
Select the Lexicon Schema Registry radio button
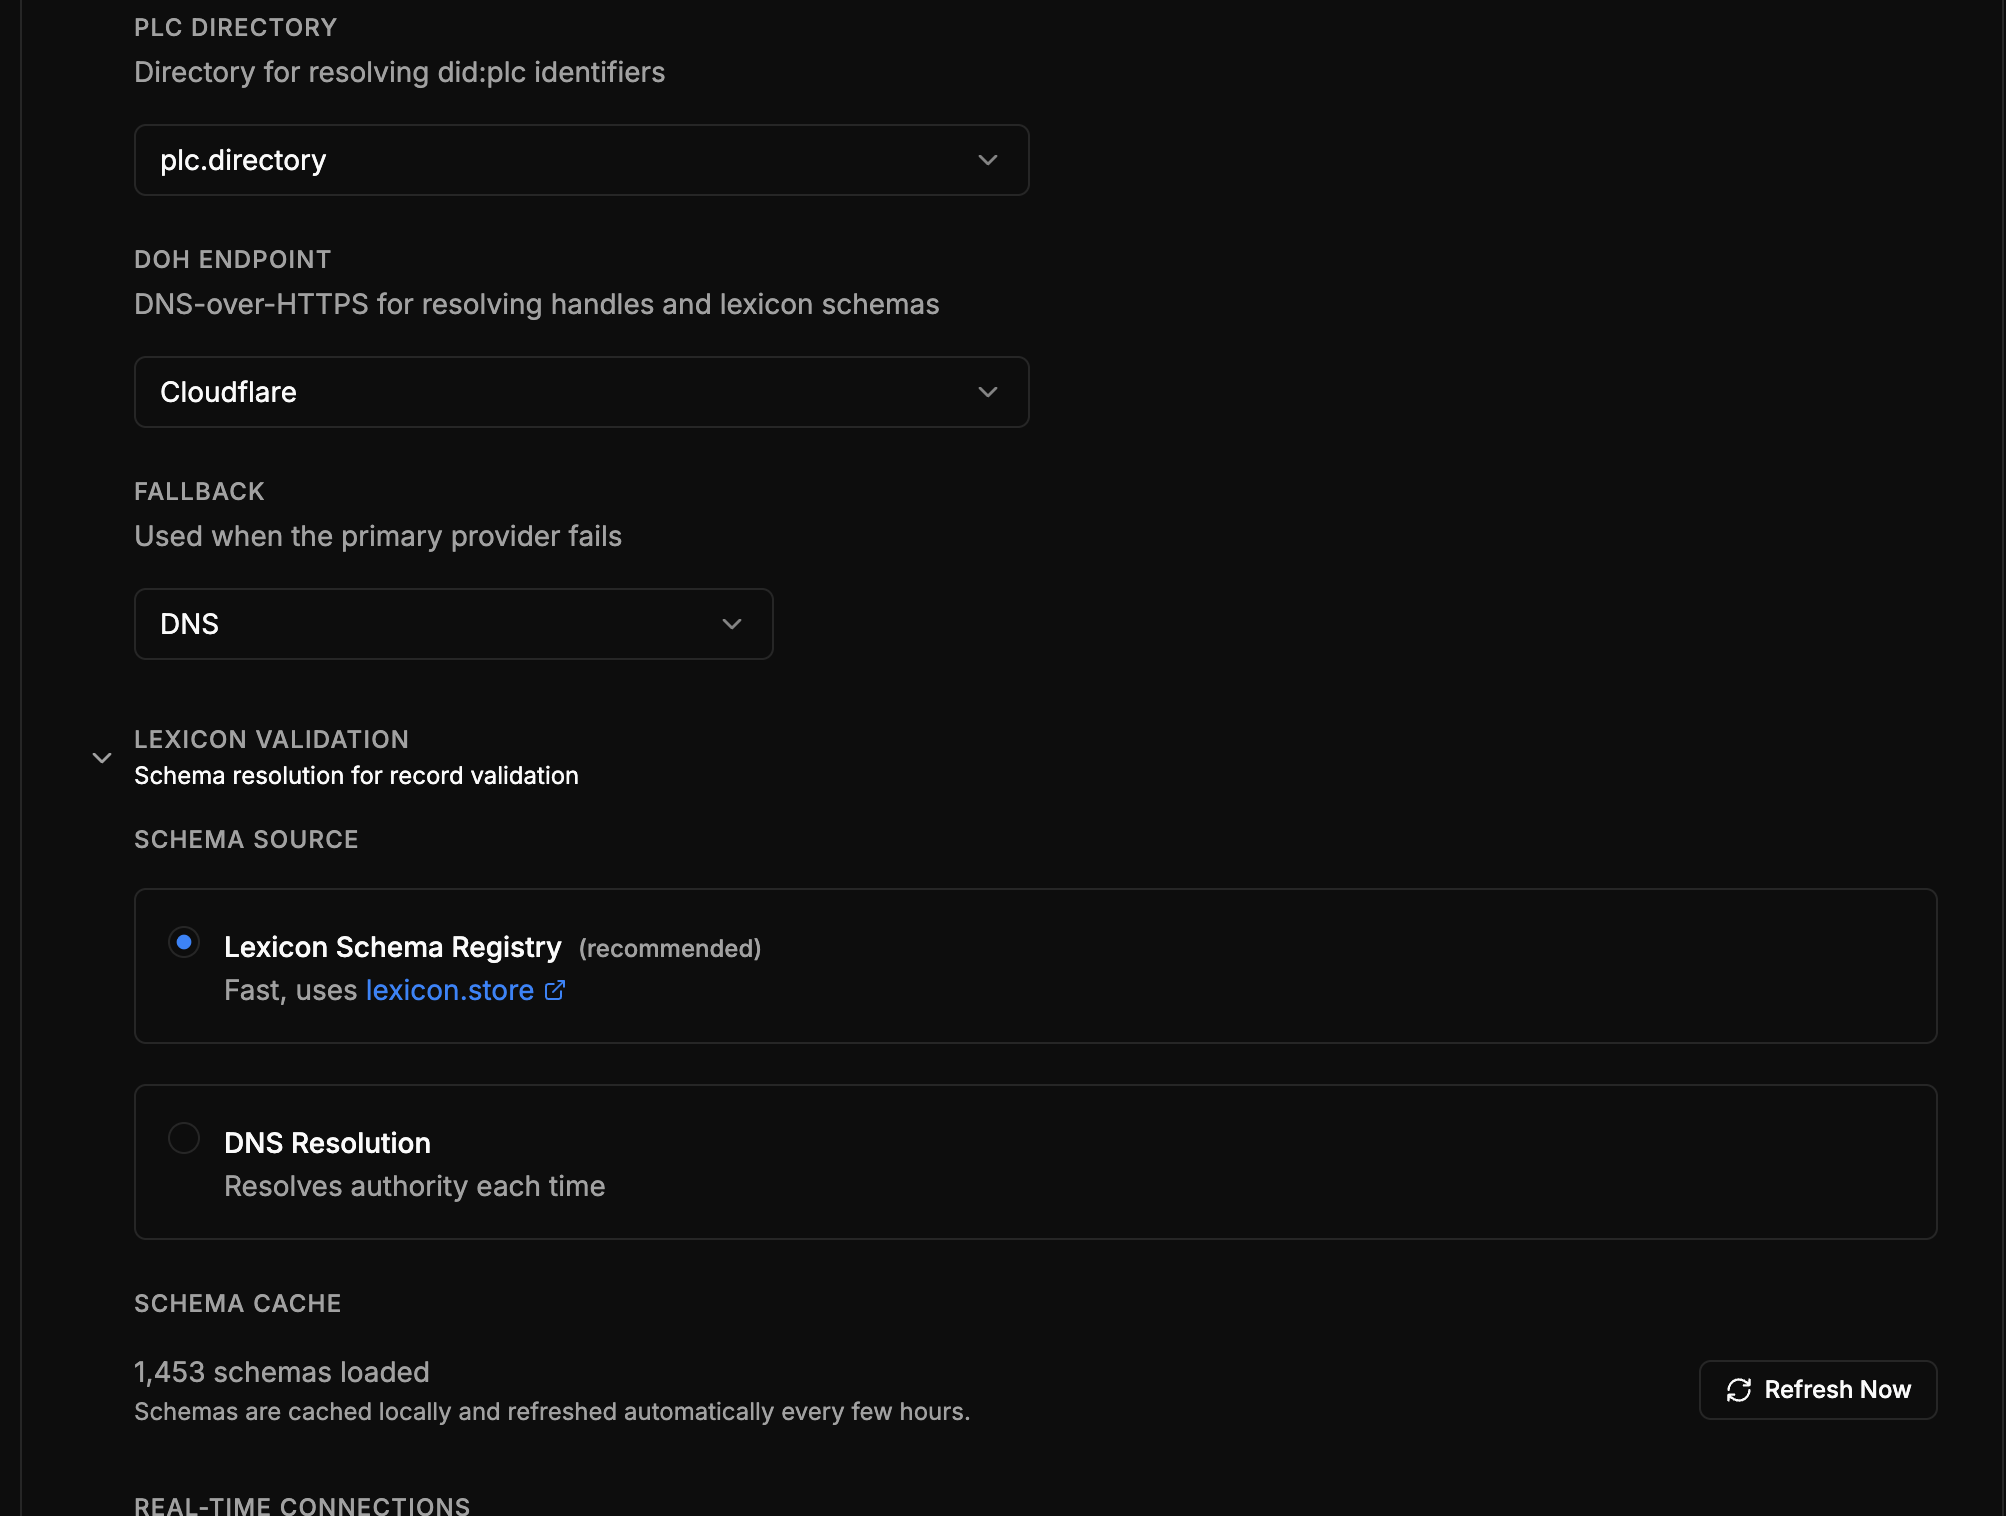pos(184,942)
